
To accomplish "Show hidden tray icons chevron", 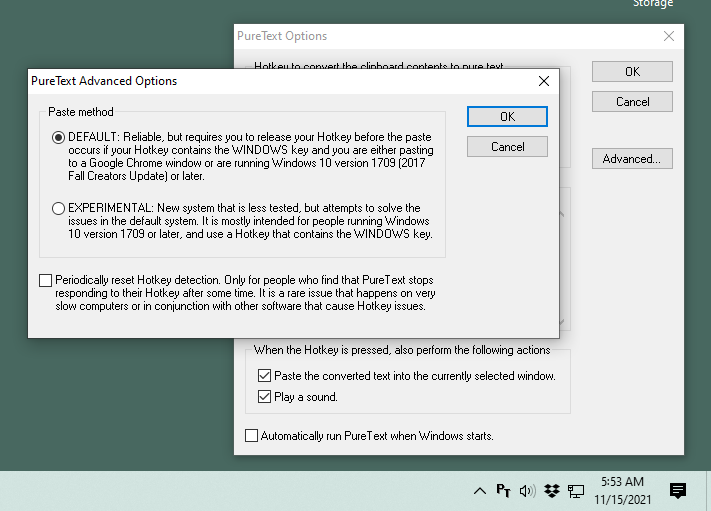I will coord(480,491).
